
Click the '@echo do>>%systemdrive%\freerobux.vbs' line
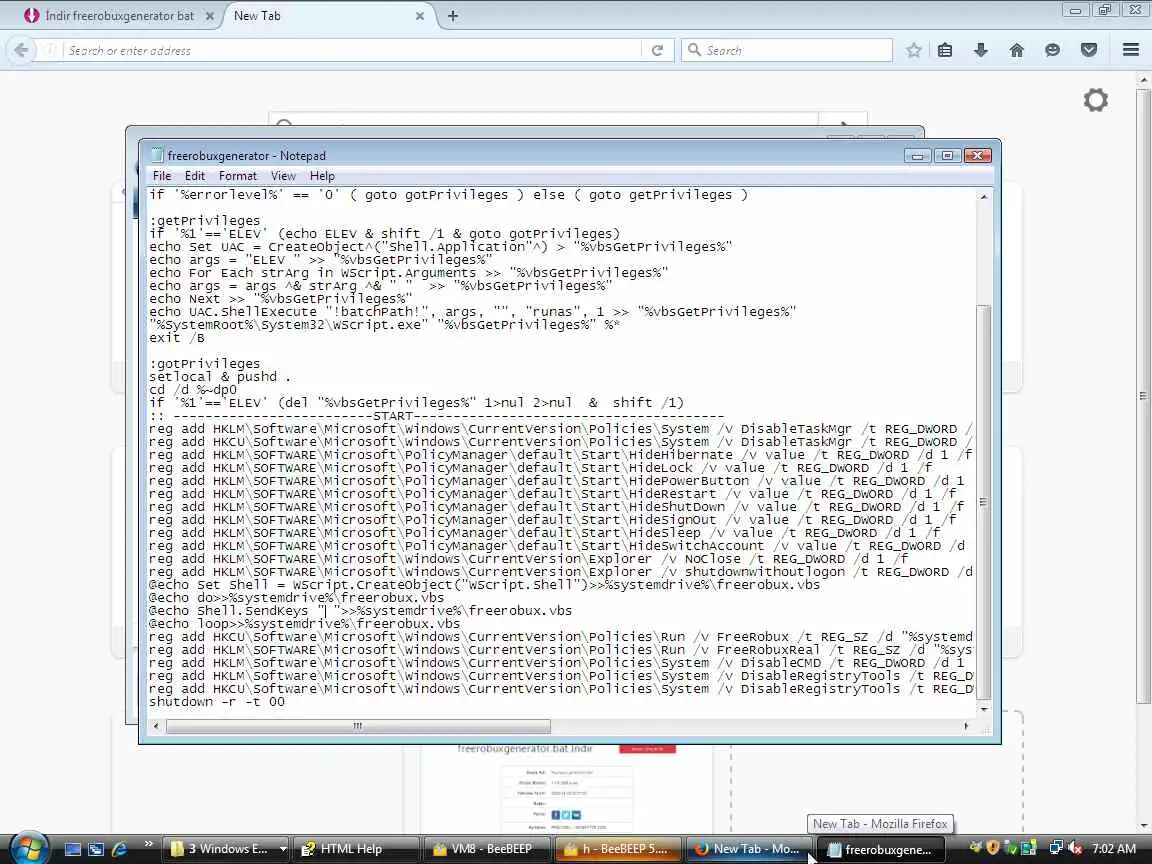point(297,598)
